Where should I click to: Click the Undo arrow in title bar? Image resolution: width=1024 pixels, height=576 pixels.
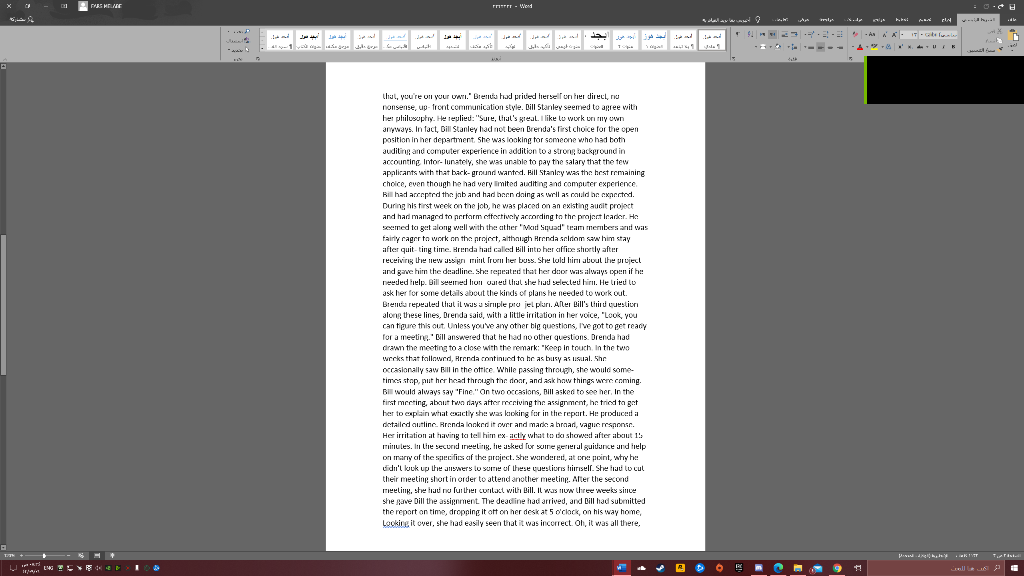tap(1001, 7)
